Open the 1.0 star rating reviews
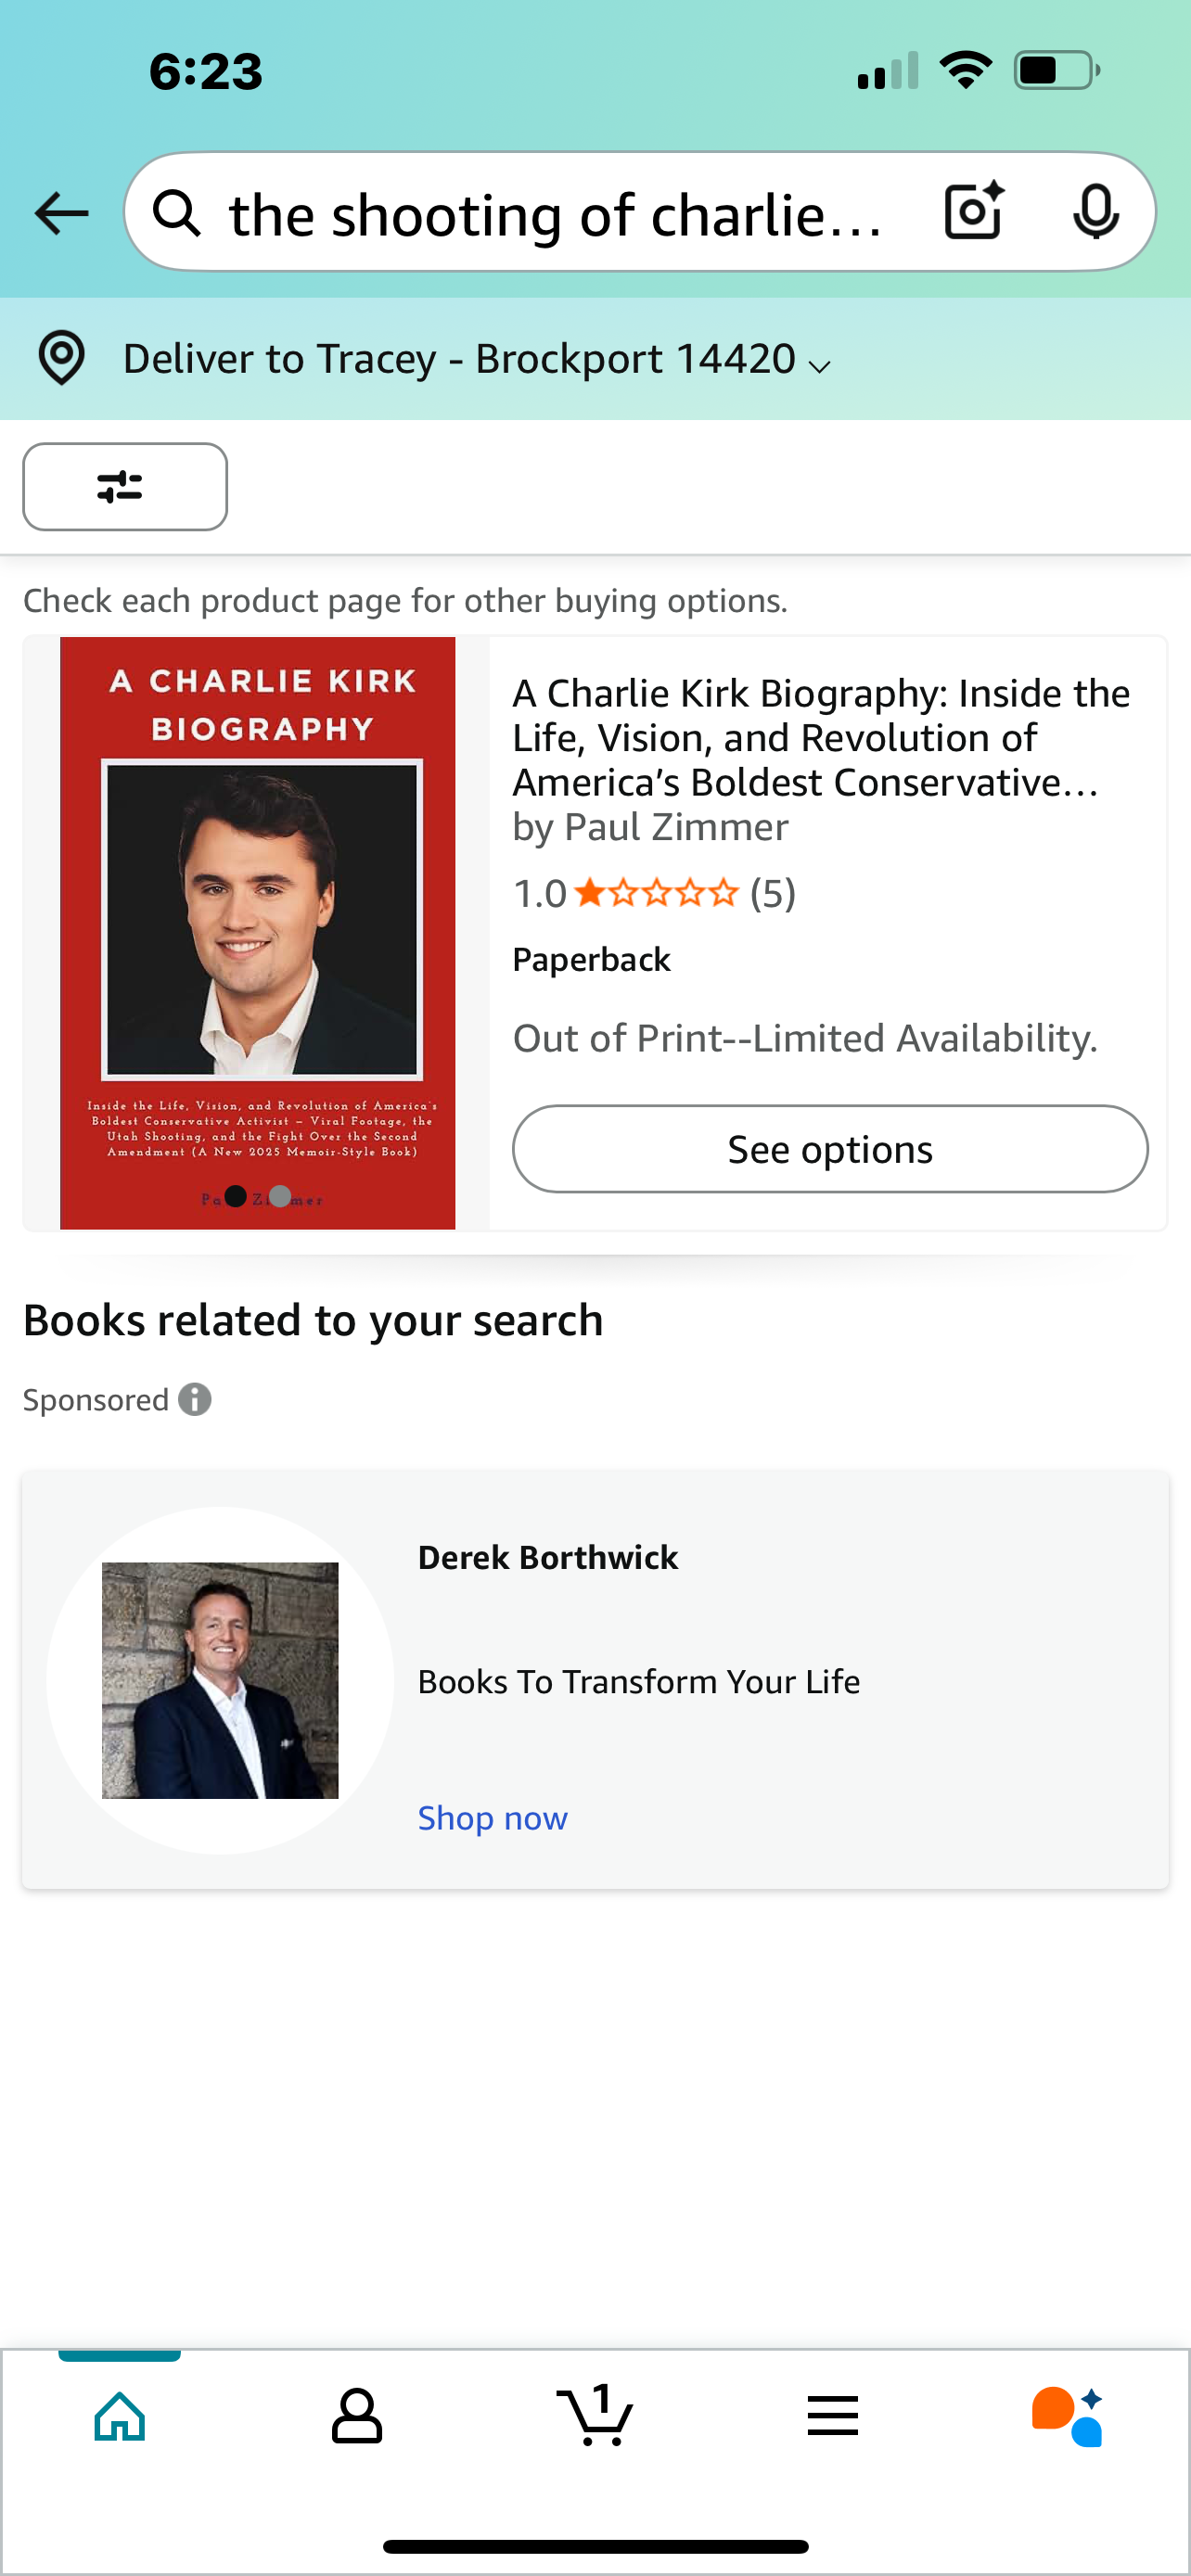This screenshot has height=2576, width=1191. [655, 893]
